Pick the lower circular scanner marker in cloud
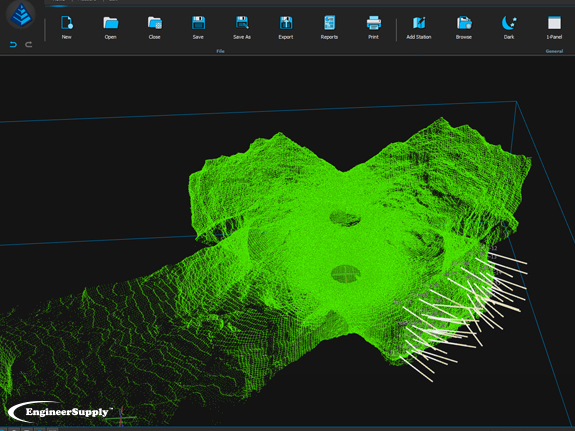The image size is (575, 431). [345, 274]
